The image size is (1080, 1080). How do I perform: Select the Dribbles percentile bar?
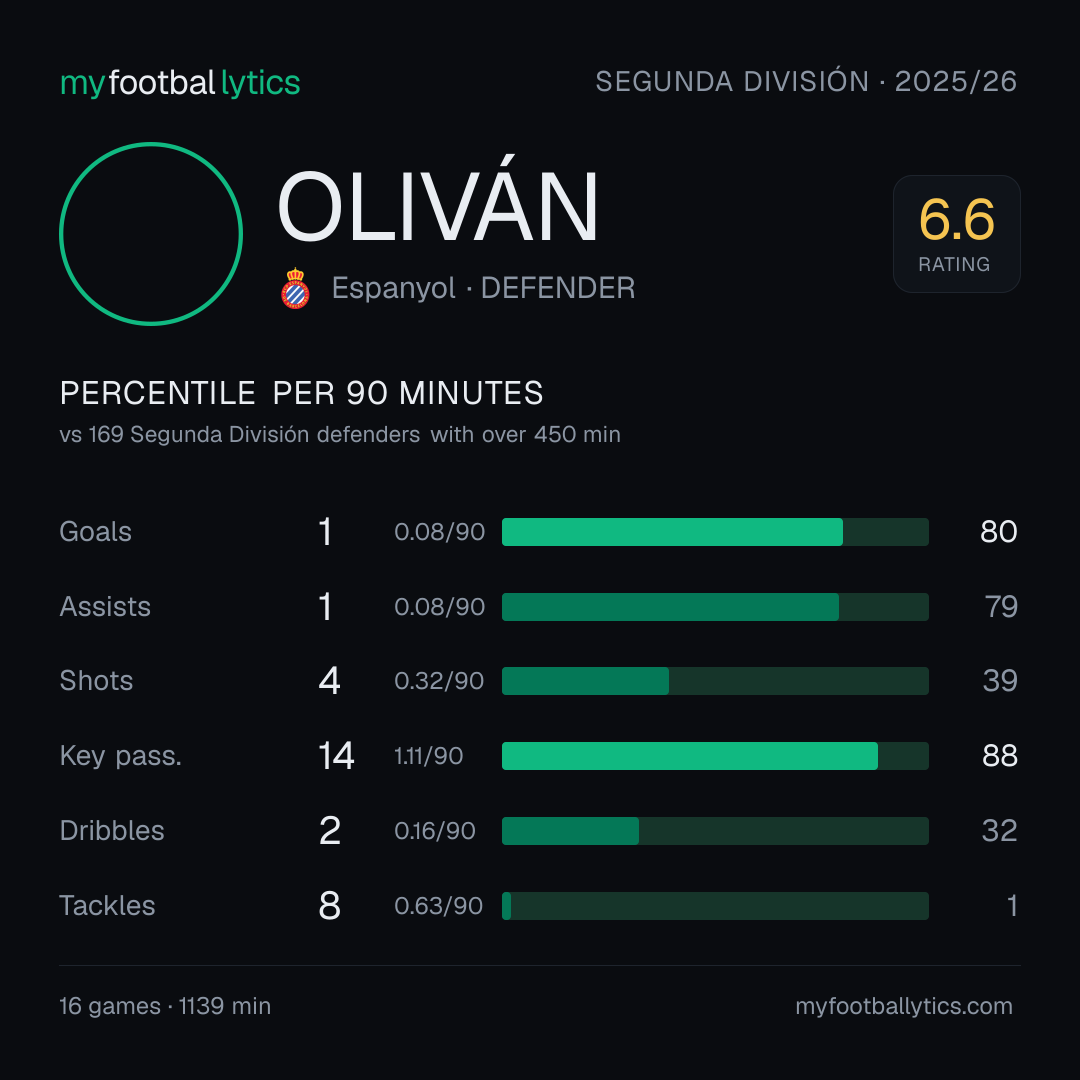(x=715, y=831)
